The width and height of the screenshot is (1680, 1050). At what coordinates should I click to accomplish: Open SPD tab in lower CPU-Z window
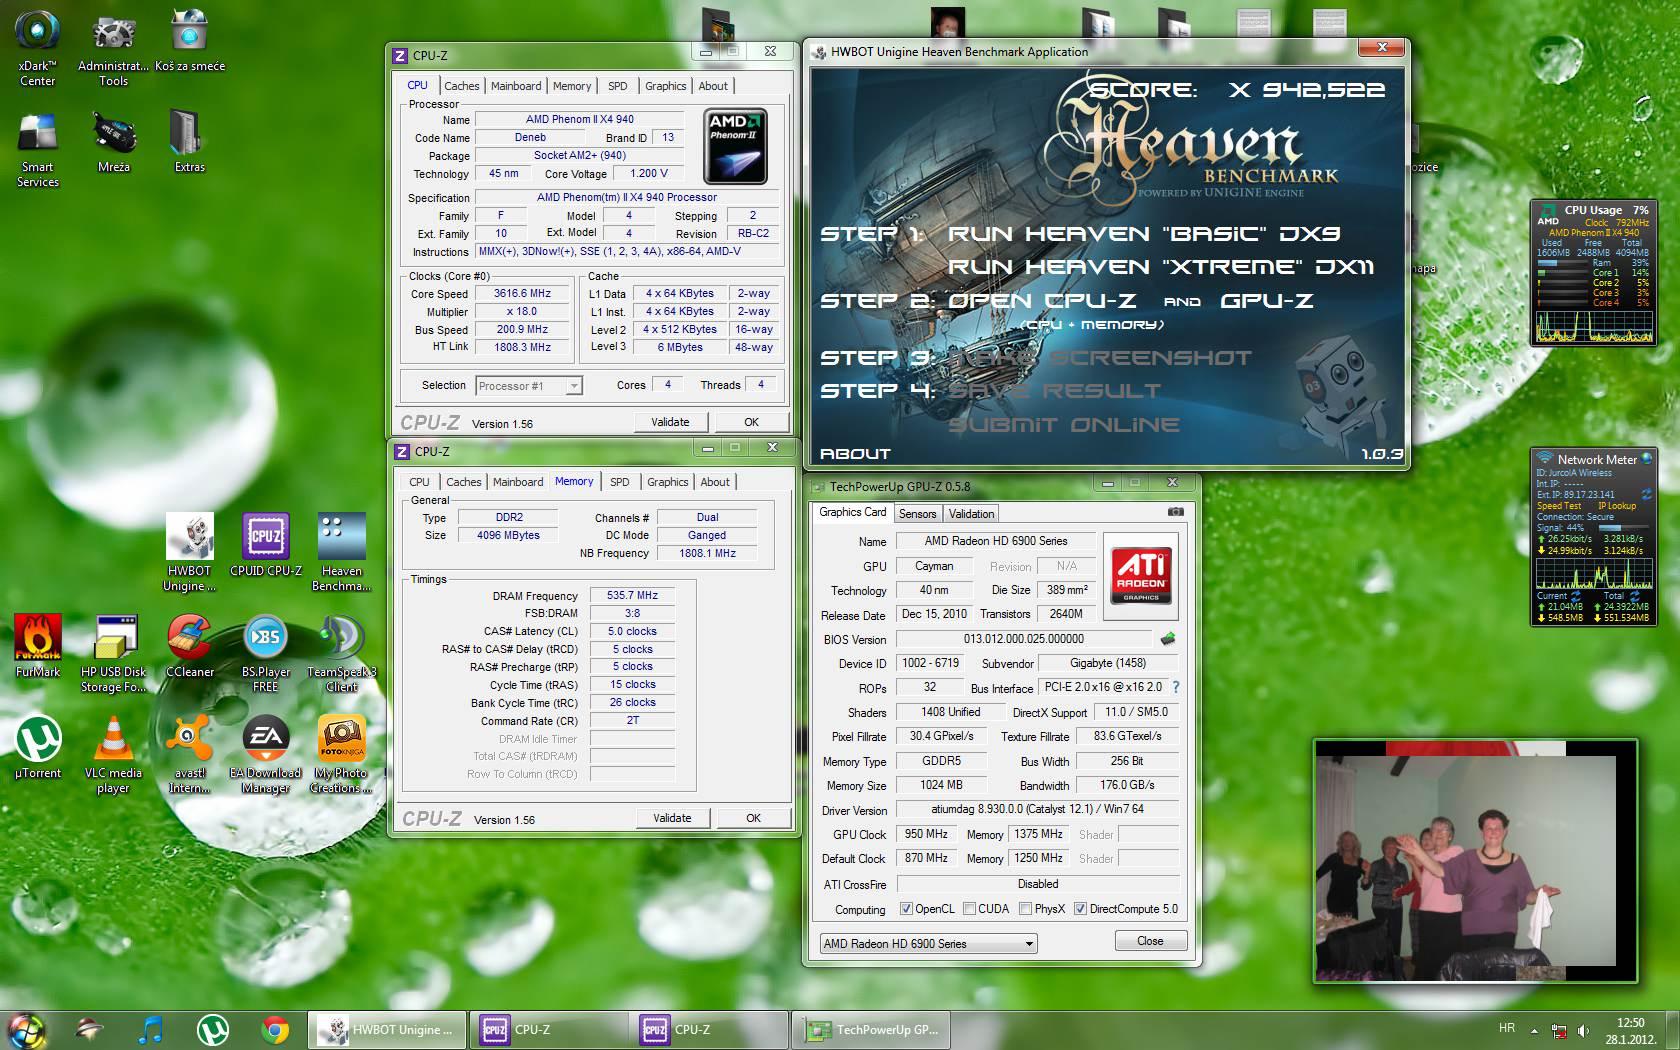point(620,482)
